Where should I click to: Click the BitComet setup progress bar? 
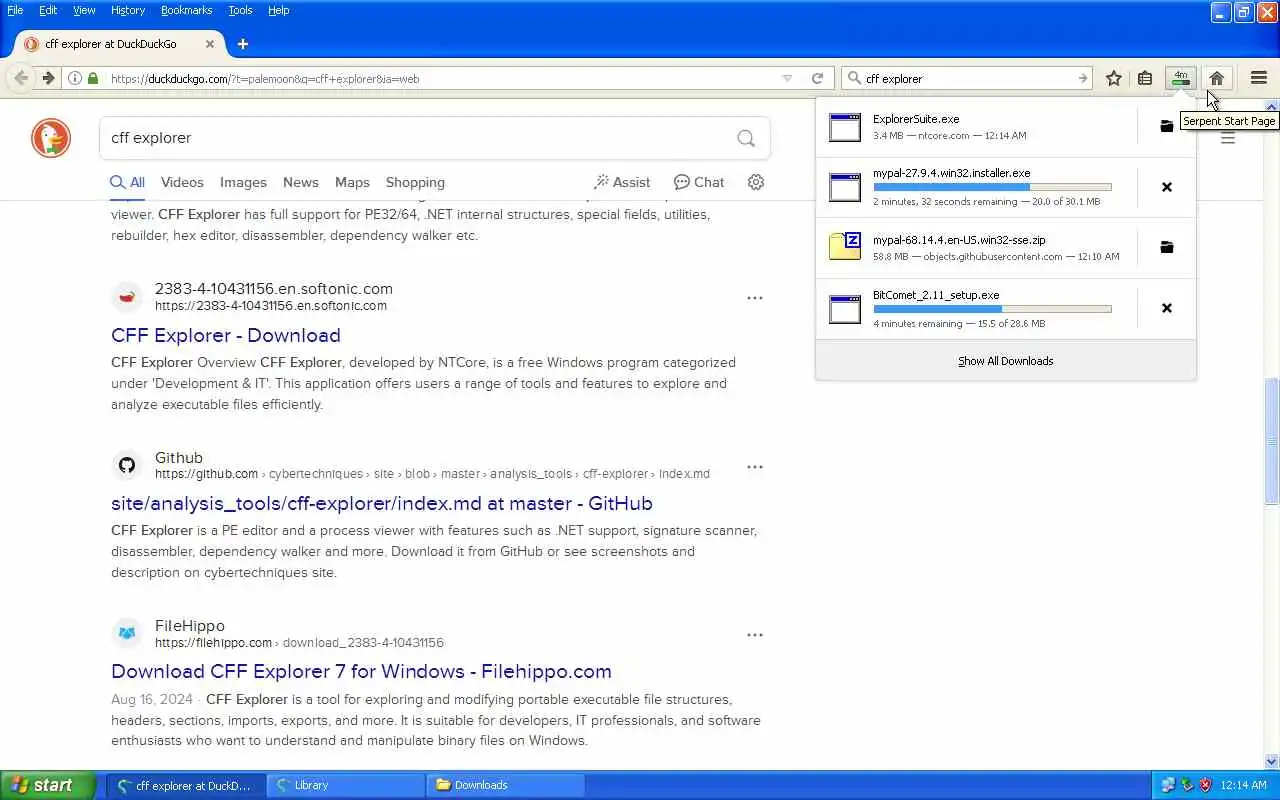992,309
